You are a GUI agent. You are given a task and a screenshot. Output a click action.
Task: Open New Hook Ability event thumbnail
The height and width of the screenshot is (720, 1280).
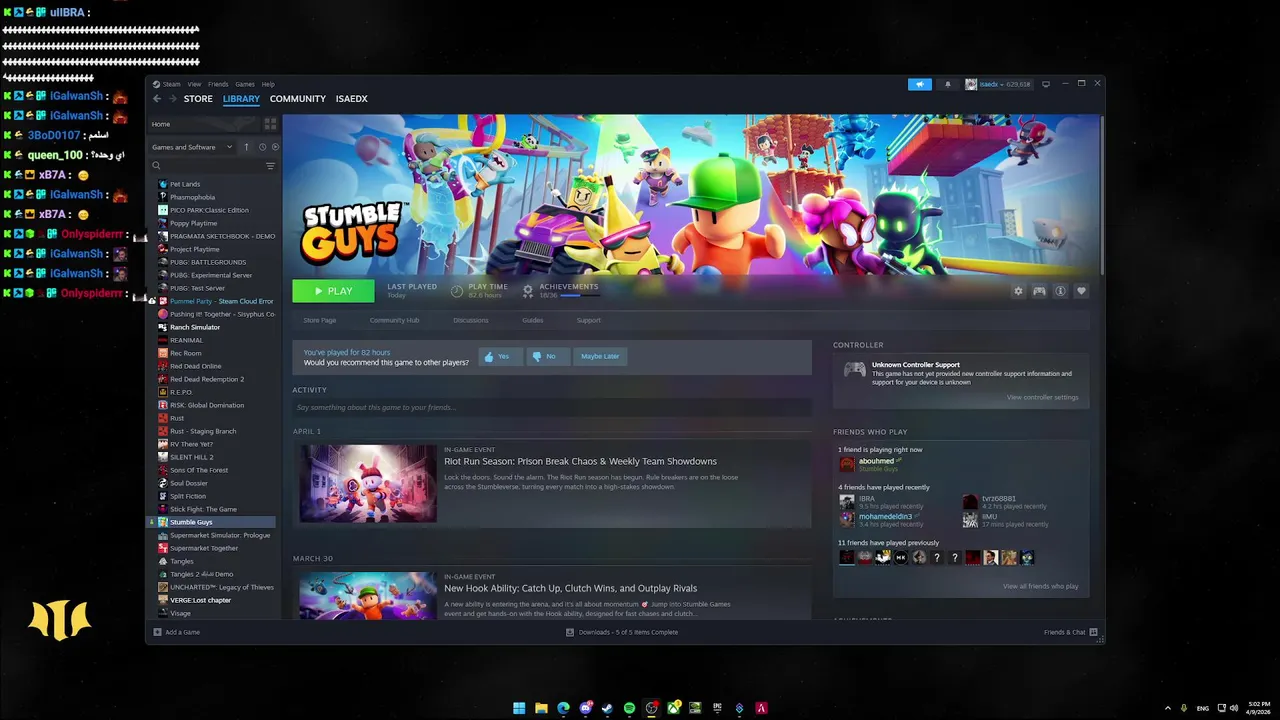(x=368, y=596)
